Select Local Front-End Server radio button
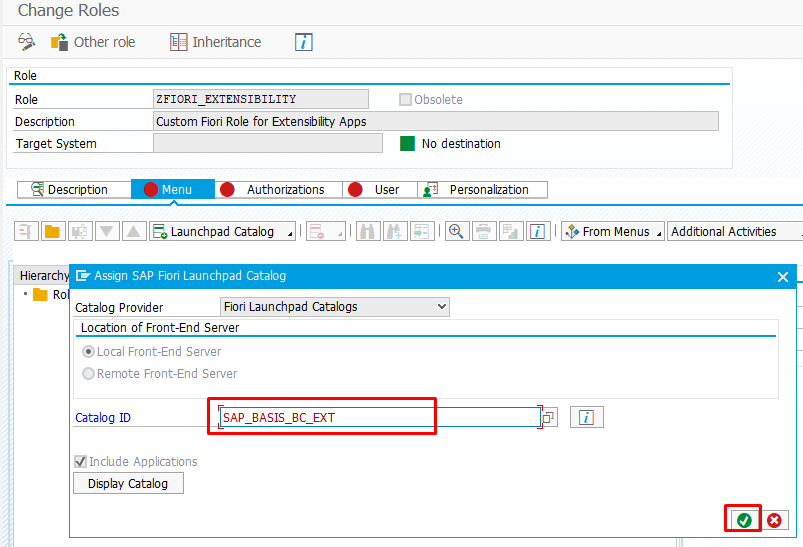 coord(89,352)
